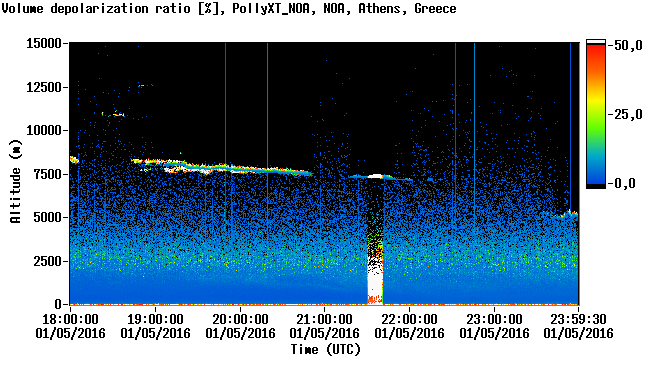
Task: Click the 18:00:00 time axis label
Action: coord(70,319)
